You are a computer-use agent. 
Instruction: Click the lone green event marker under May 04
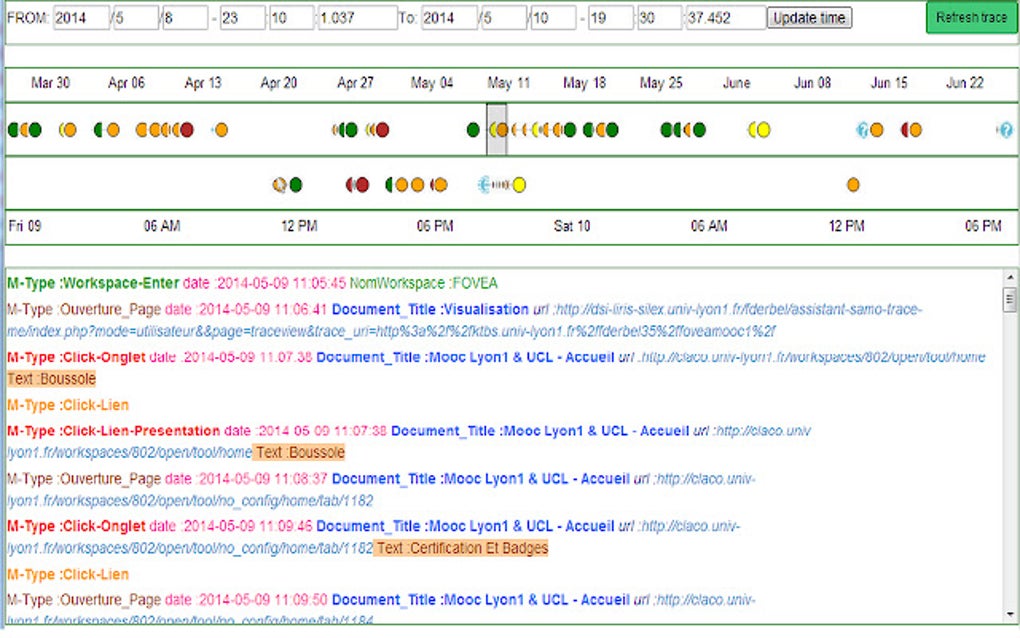pyautogui.click(x=474, y=129)
